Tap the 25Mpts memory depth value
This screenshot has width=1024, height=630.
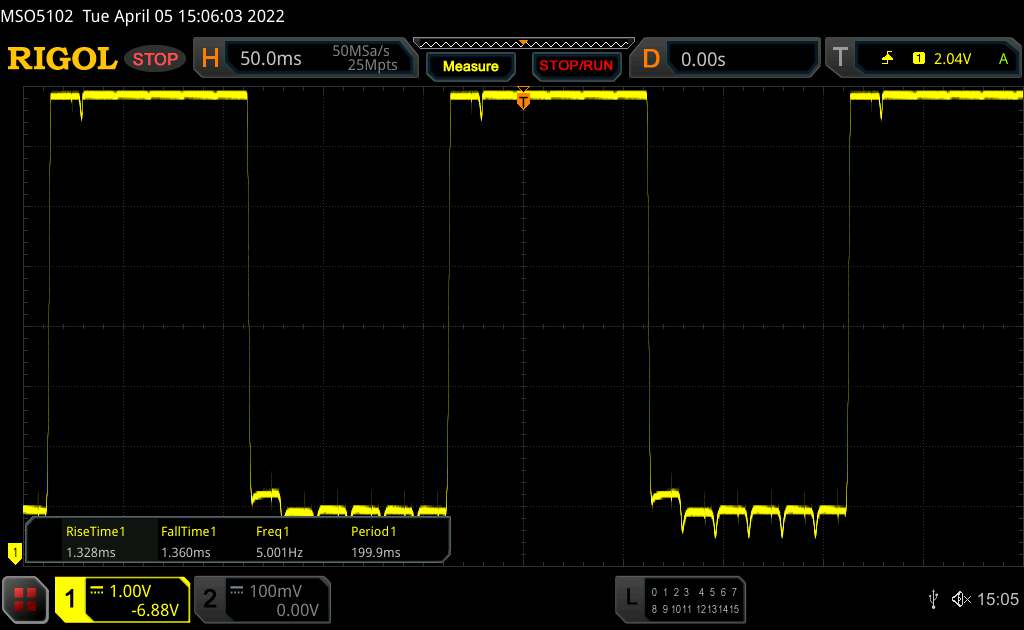point(372,65)
